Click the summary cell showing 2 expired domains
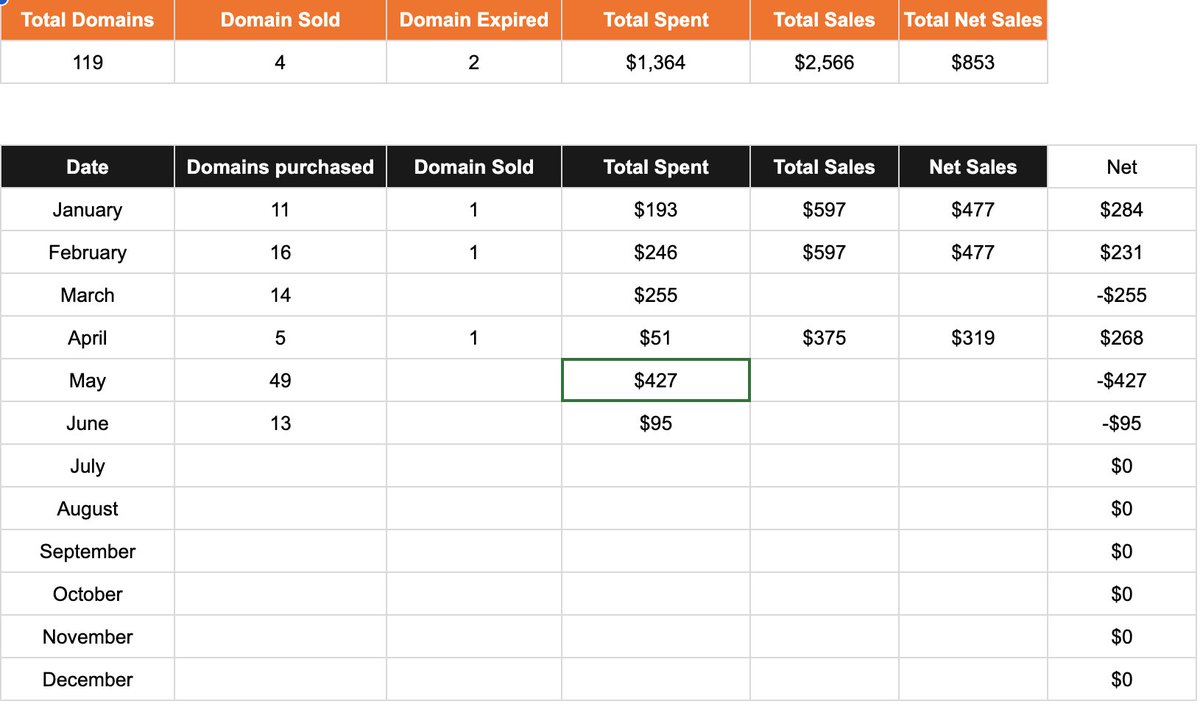 click(x=474, y=62)
